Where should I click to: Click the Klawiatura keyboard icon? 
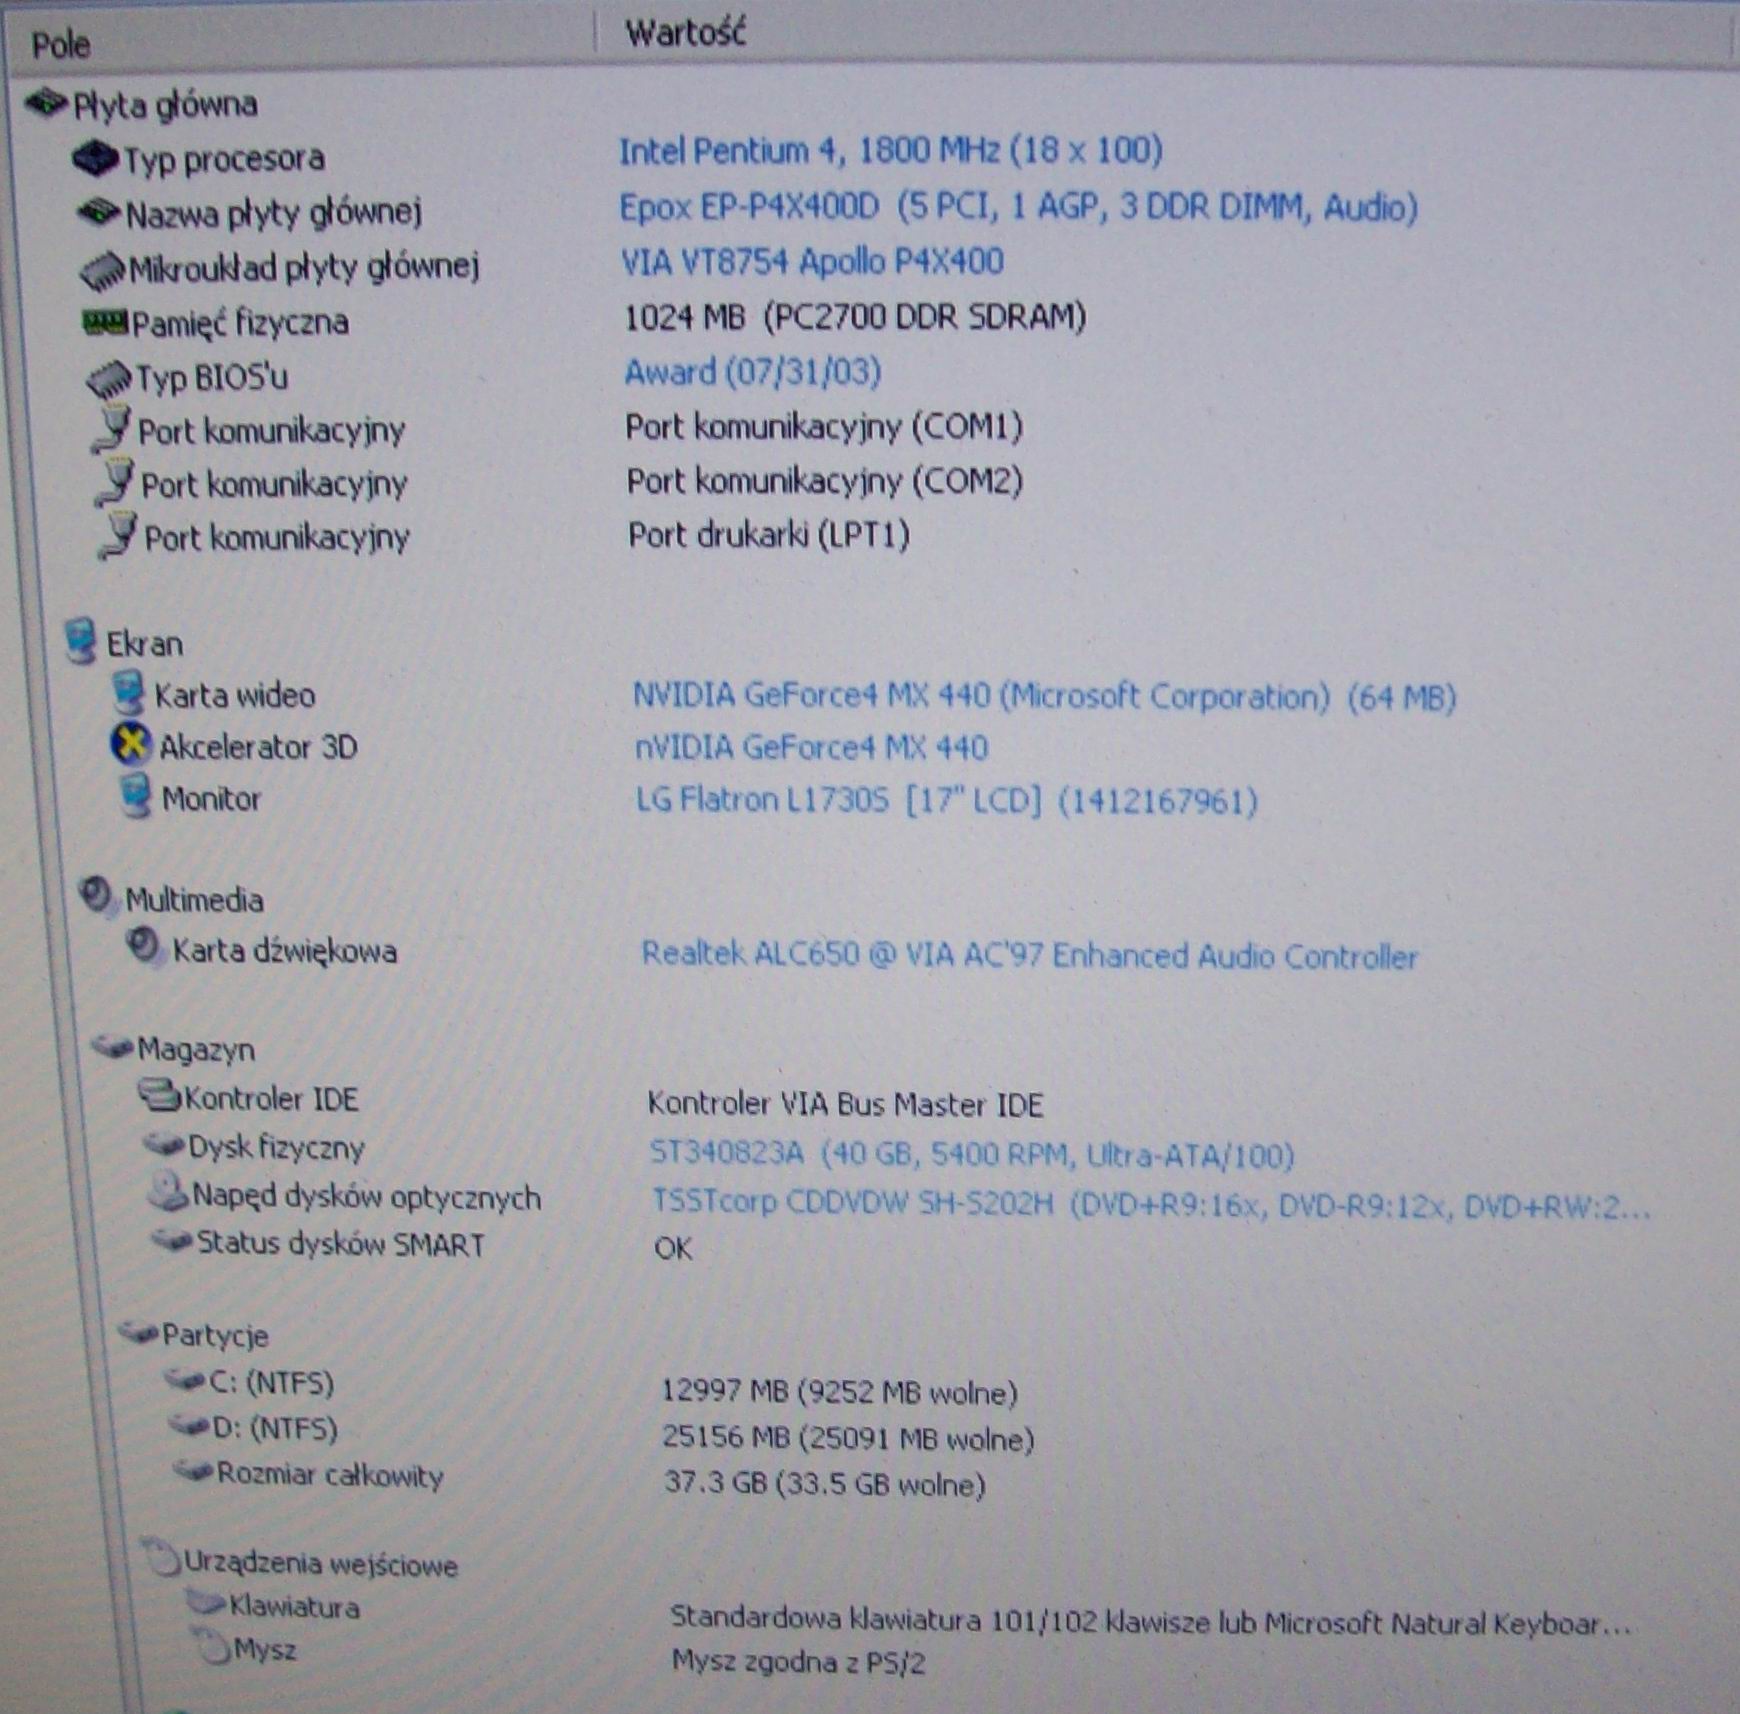[207, 1603]
